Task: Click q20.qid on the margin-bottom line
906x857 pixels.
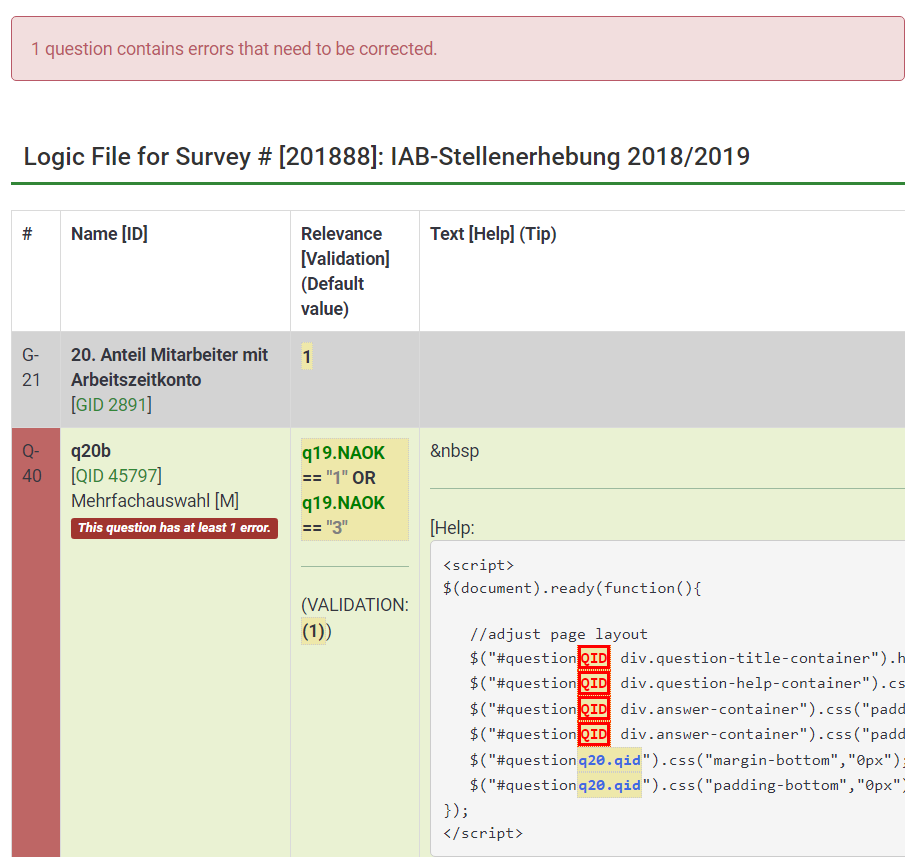Action: 609,760
